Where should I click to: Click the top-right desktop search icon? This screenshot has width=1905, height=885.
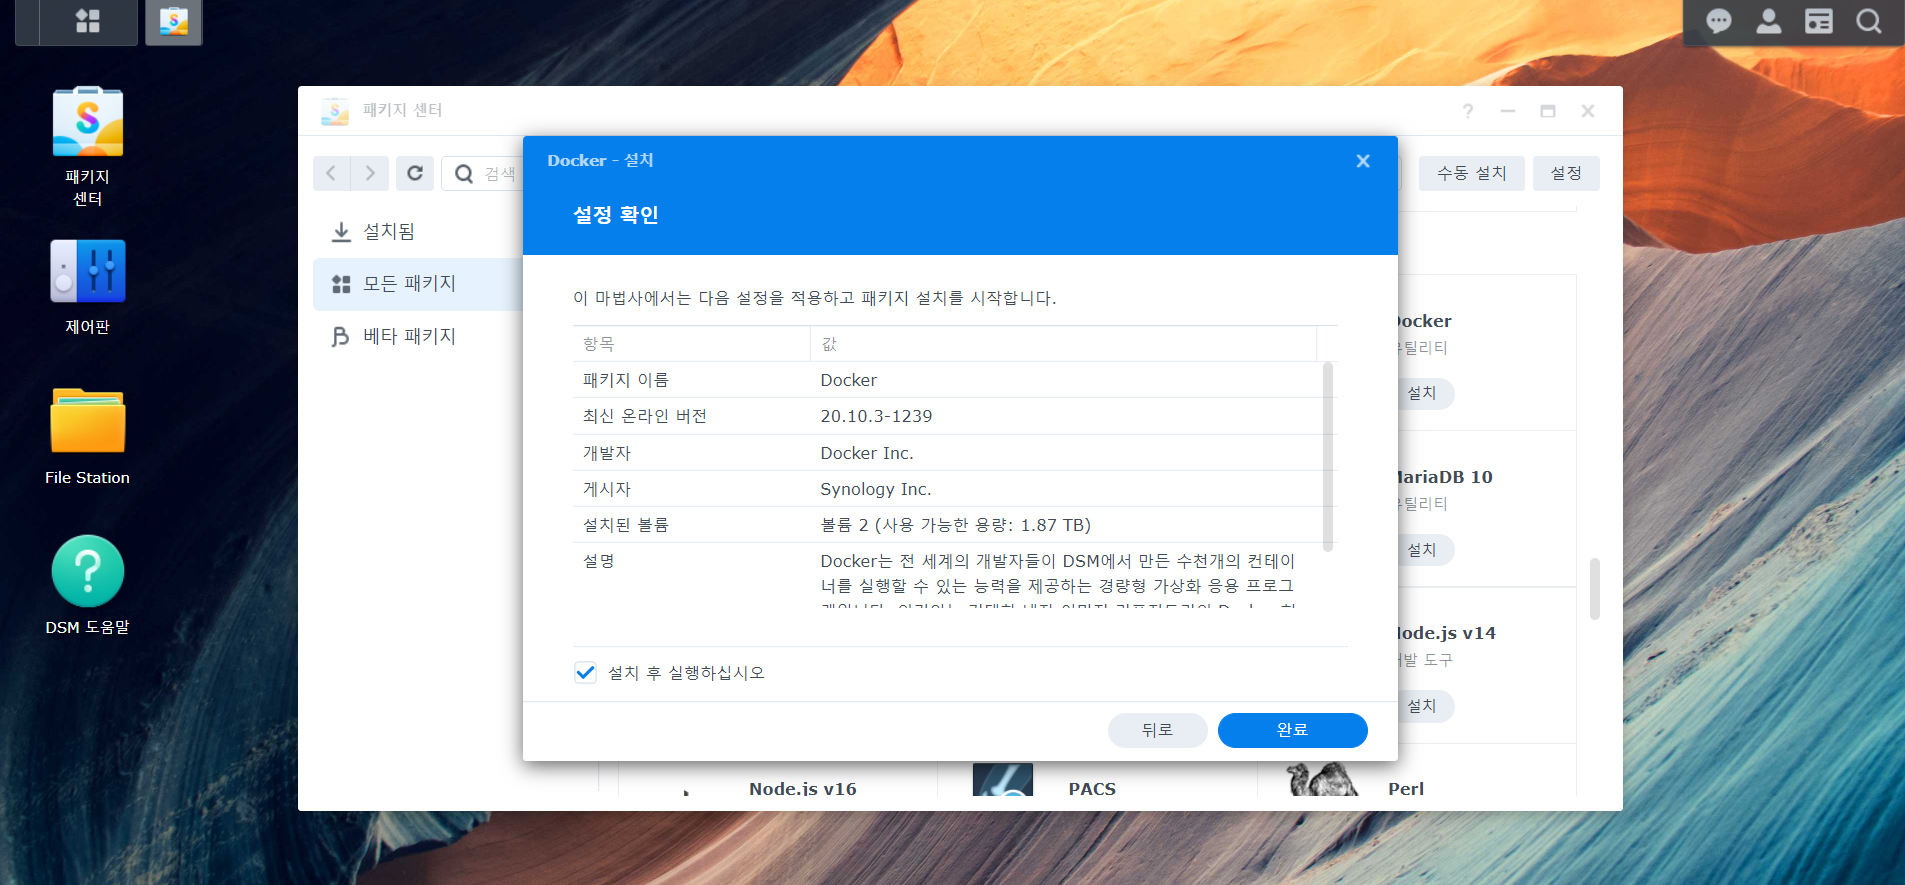(x=1869, y=21)
